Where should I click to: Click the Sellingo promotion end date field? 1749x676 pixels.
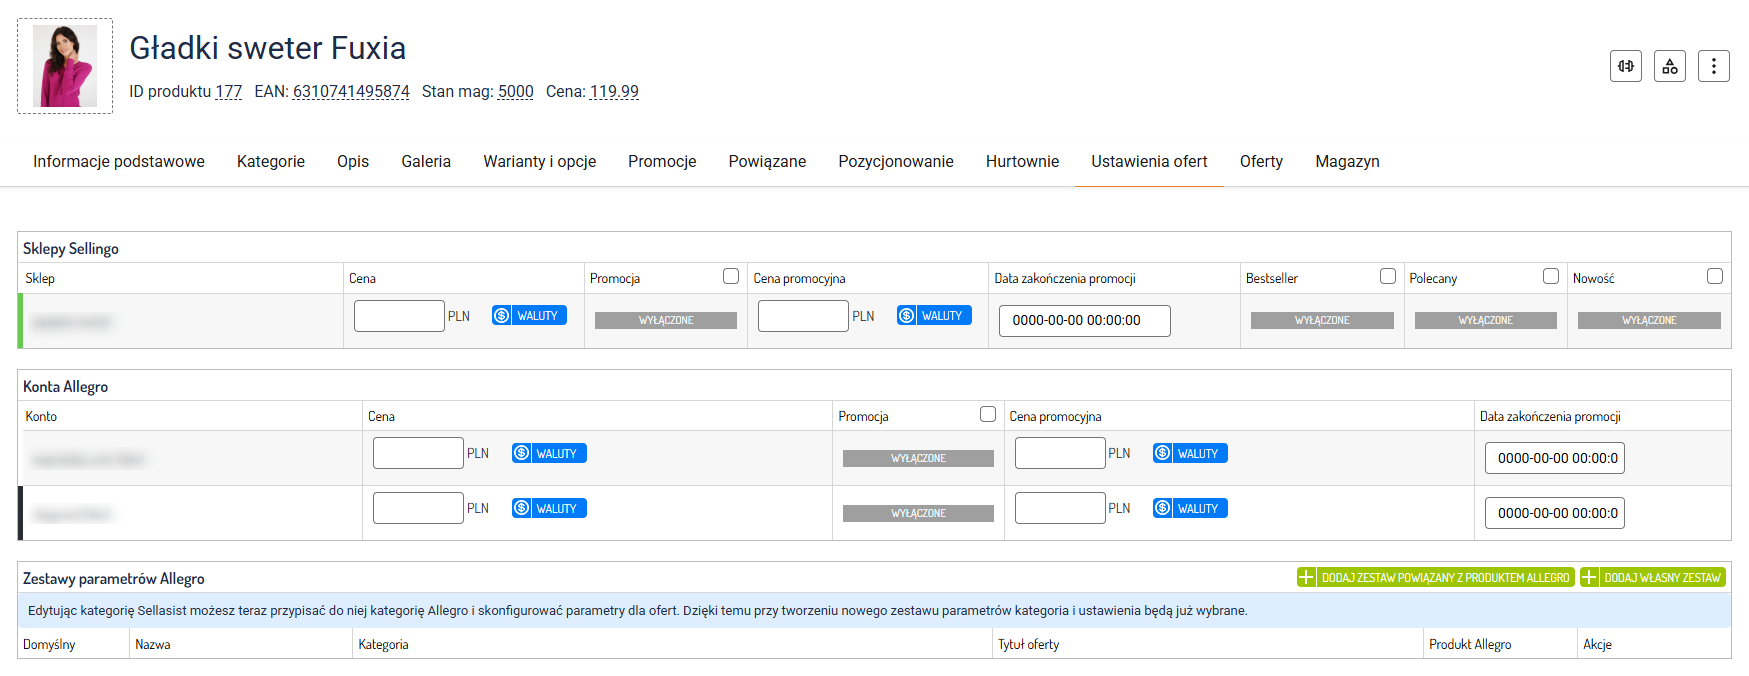[x=1084, y=321]
